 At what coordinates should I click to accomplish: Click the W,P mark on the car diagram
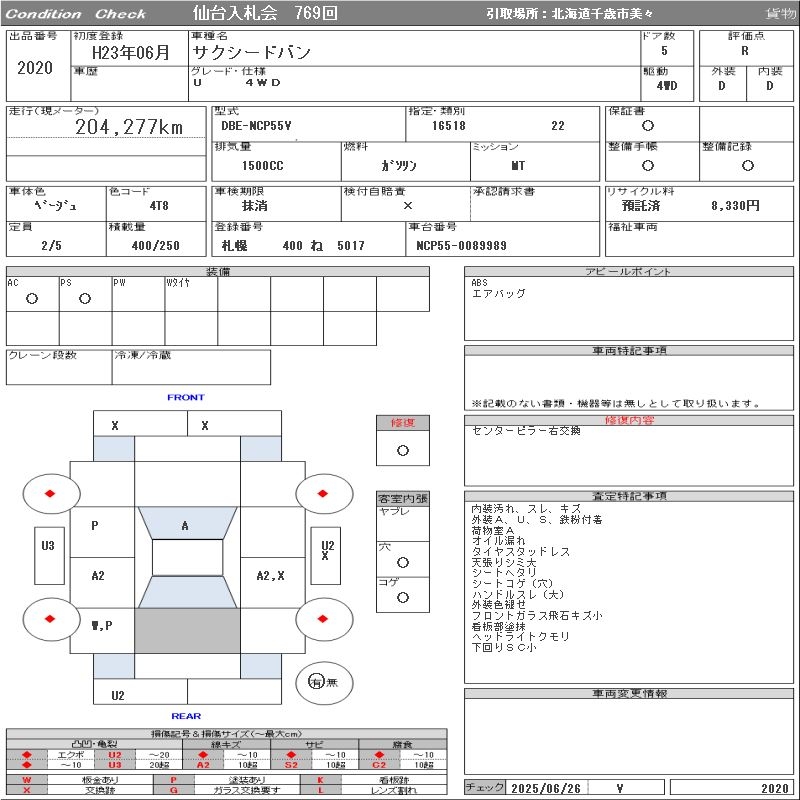(x=100, y=626)
